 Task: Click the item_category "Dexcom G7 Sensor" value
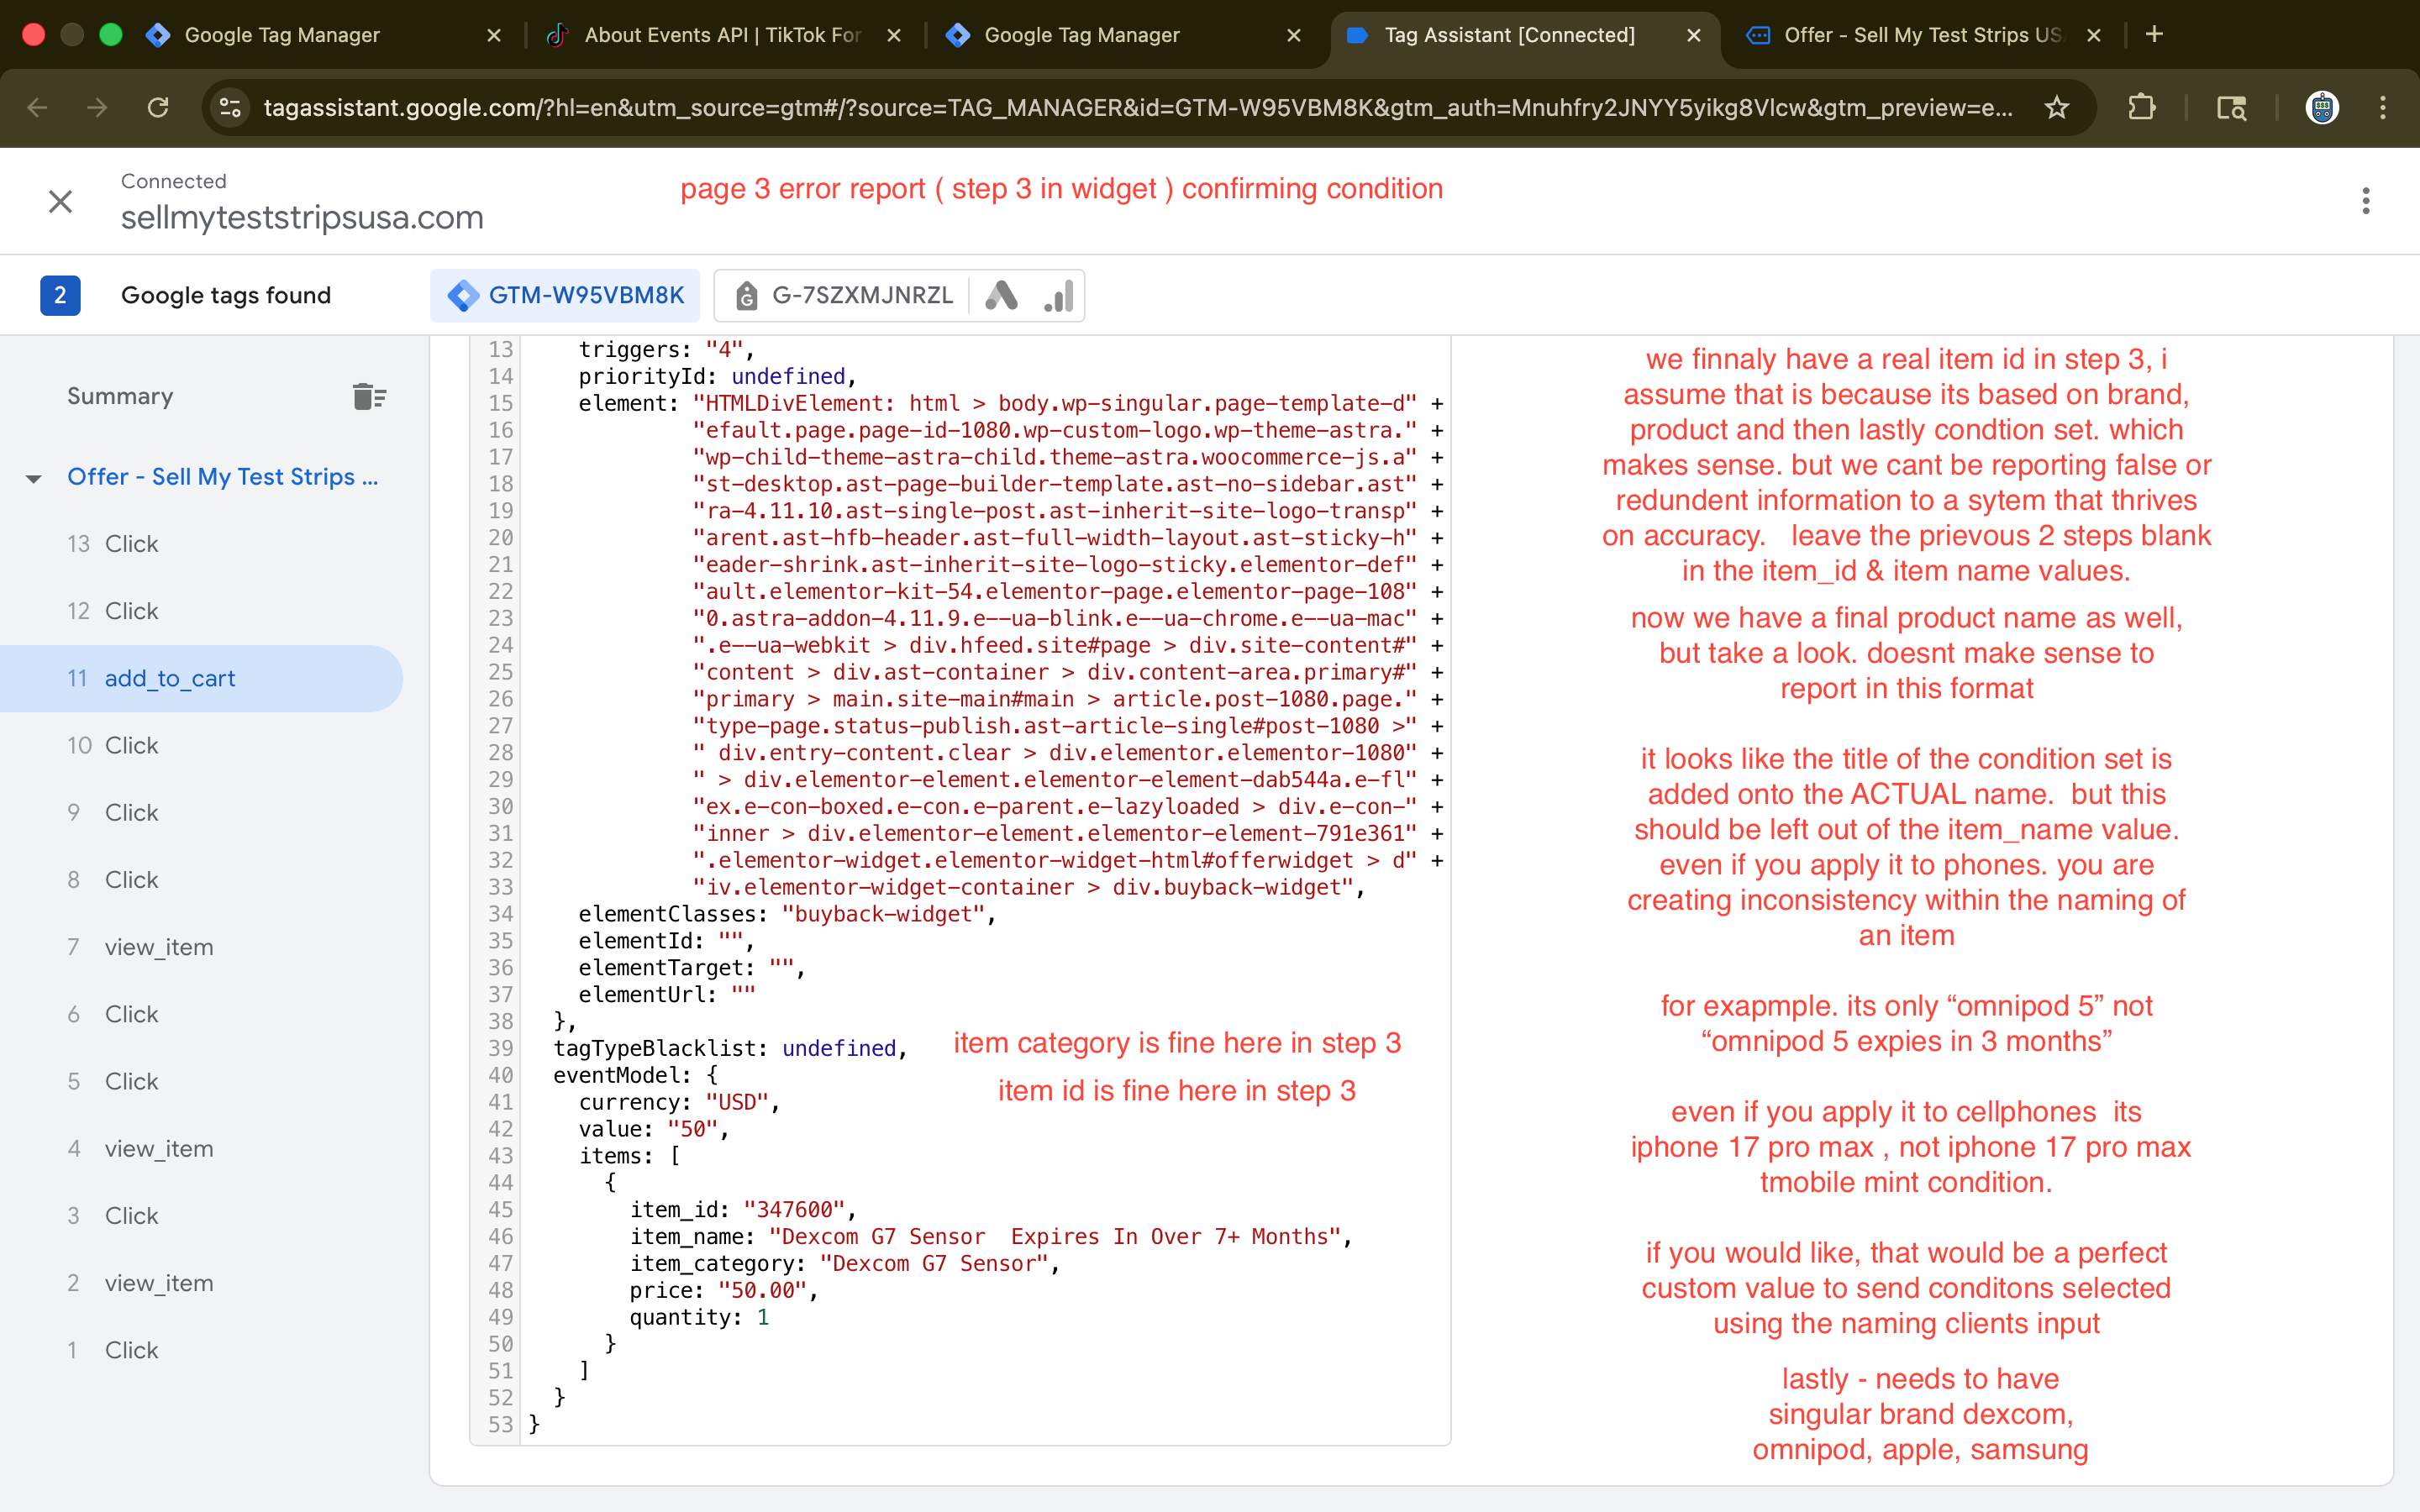(933, 1264)
